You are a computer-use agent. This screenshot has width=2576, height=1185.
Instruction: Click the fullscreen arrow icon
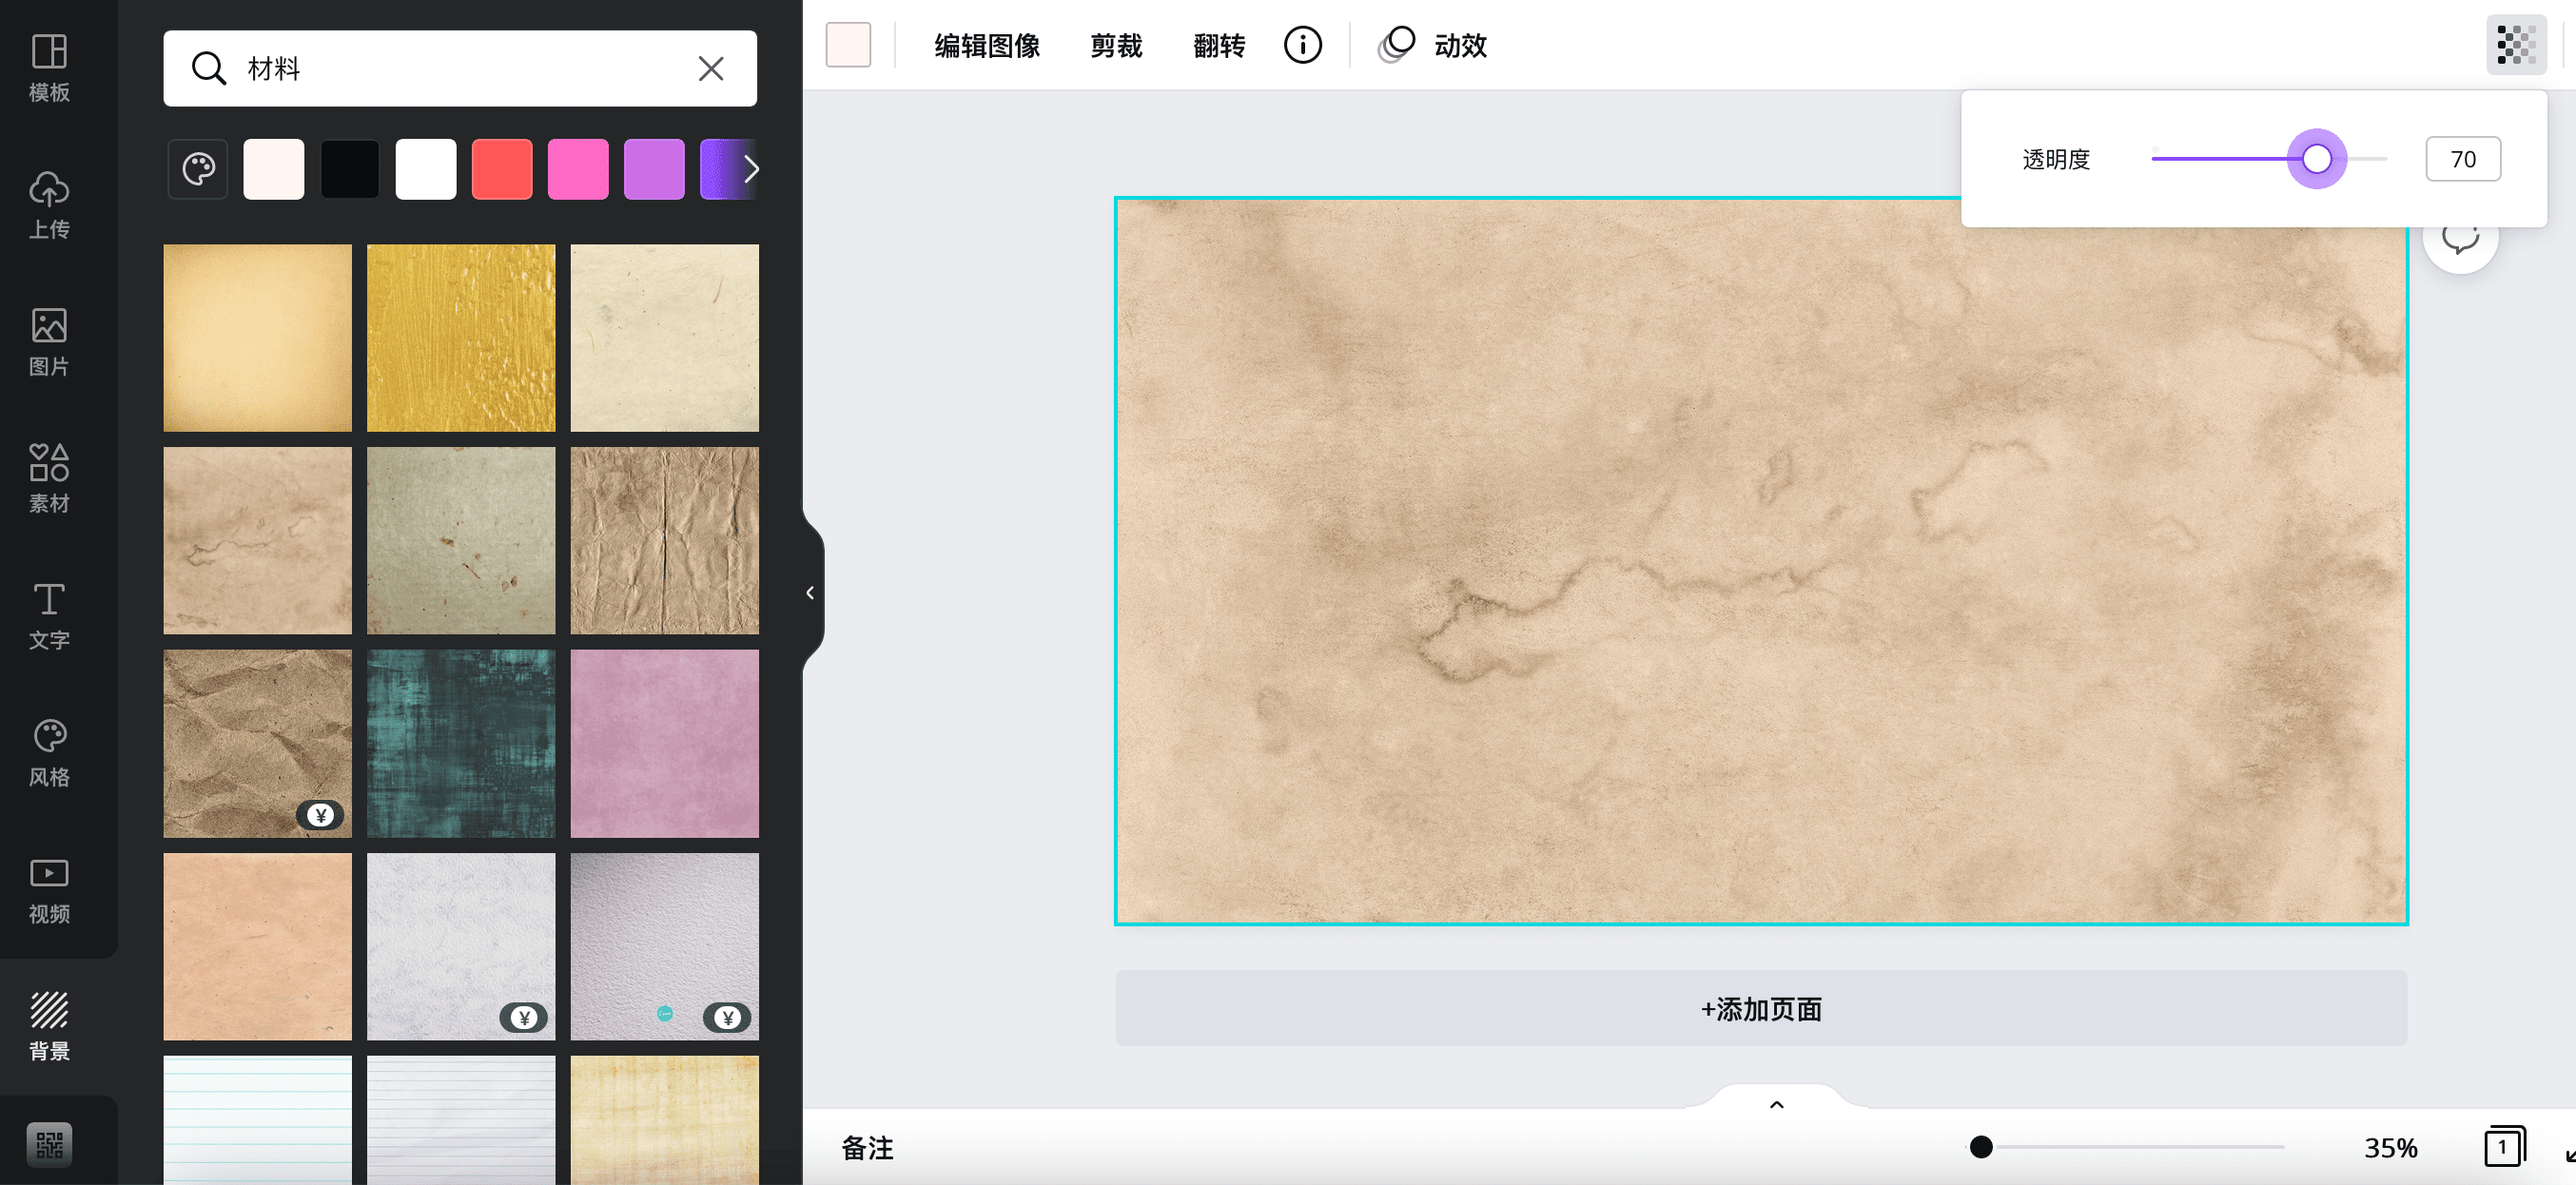click(x=2569, y=1154)
